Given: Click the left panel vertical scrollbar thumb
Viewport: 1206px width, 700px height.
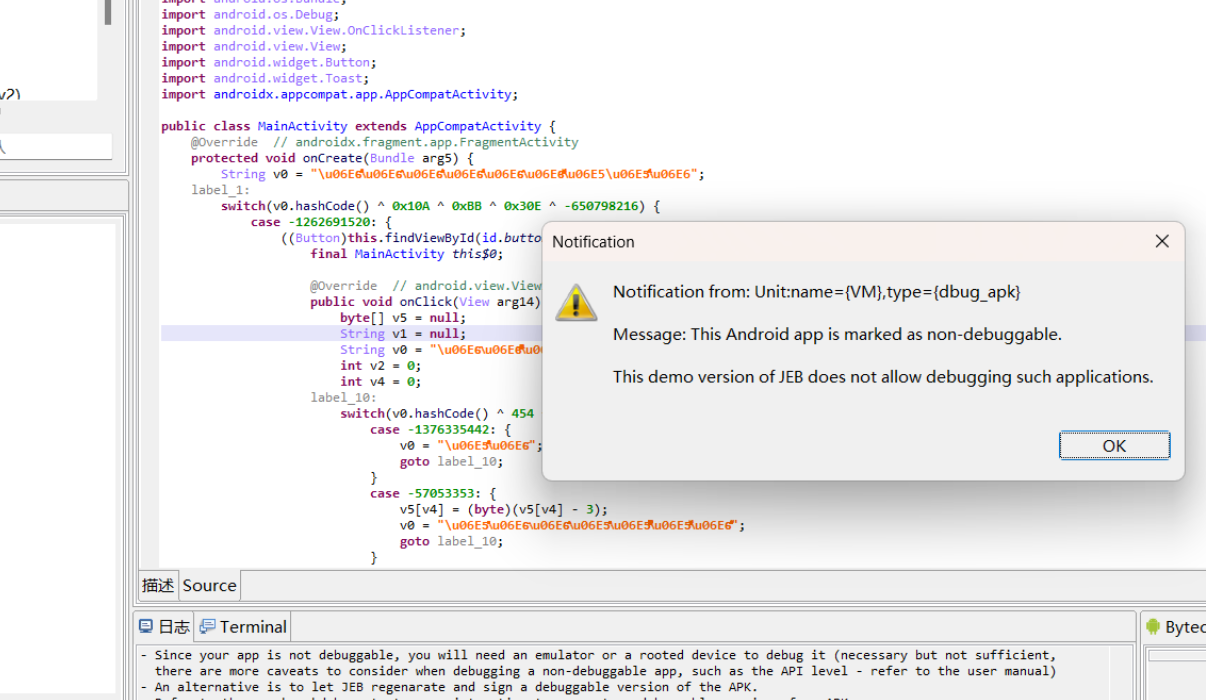Looking at the screenshot, I should 108,12.
